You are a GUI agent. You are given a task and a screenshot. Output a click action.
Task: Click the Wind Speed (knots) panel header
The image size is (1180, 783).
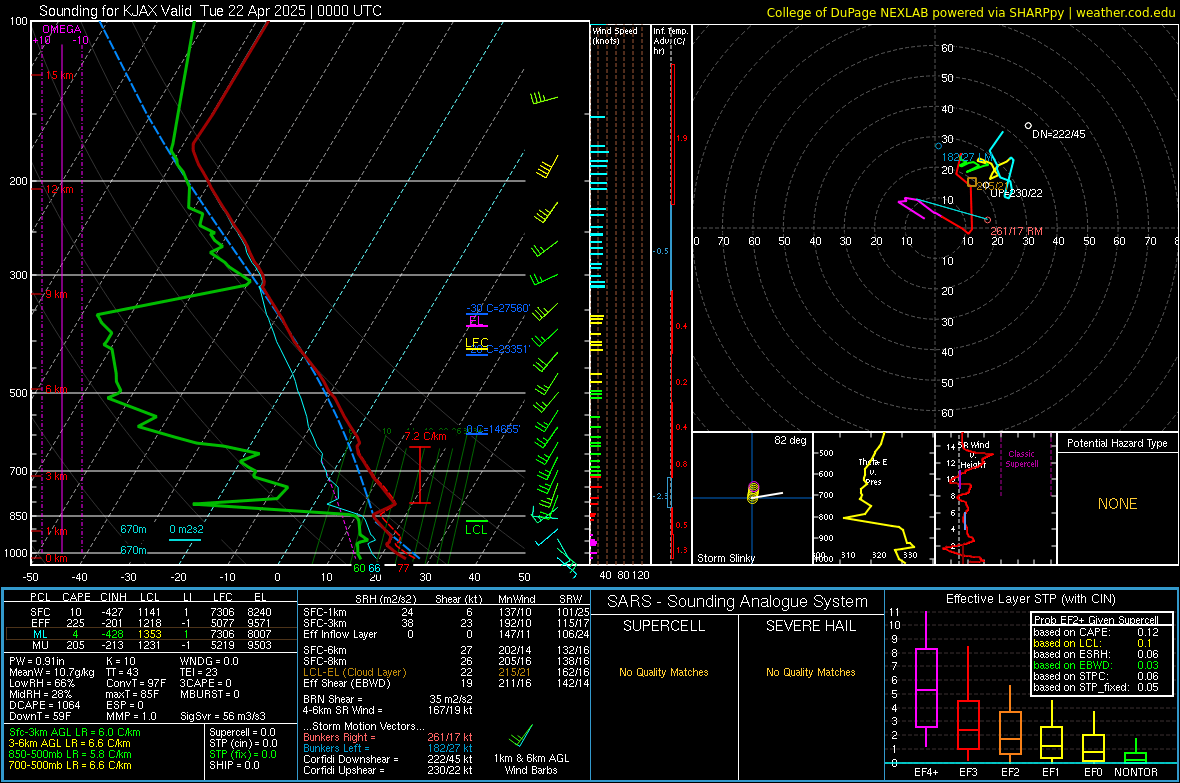pos(614,35)
